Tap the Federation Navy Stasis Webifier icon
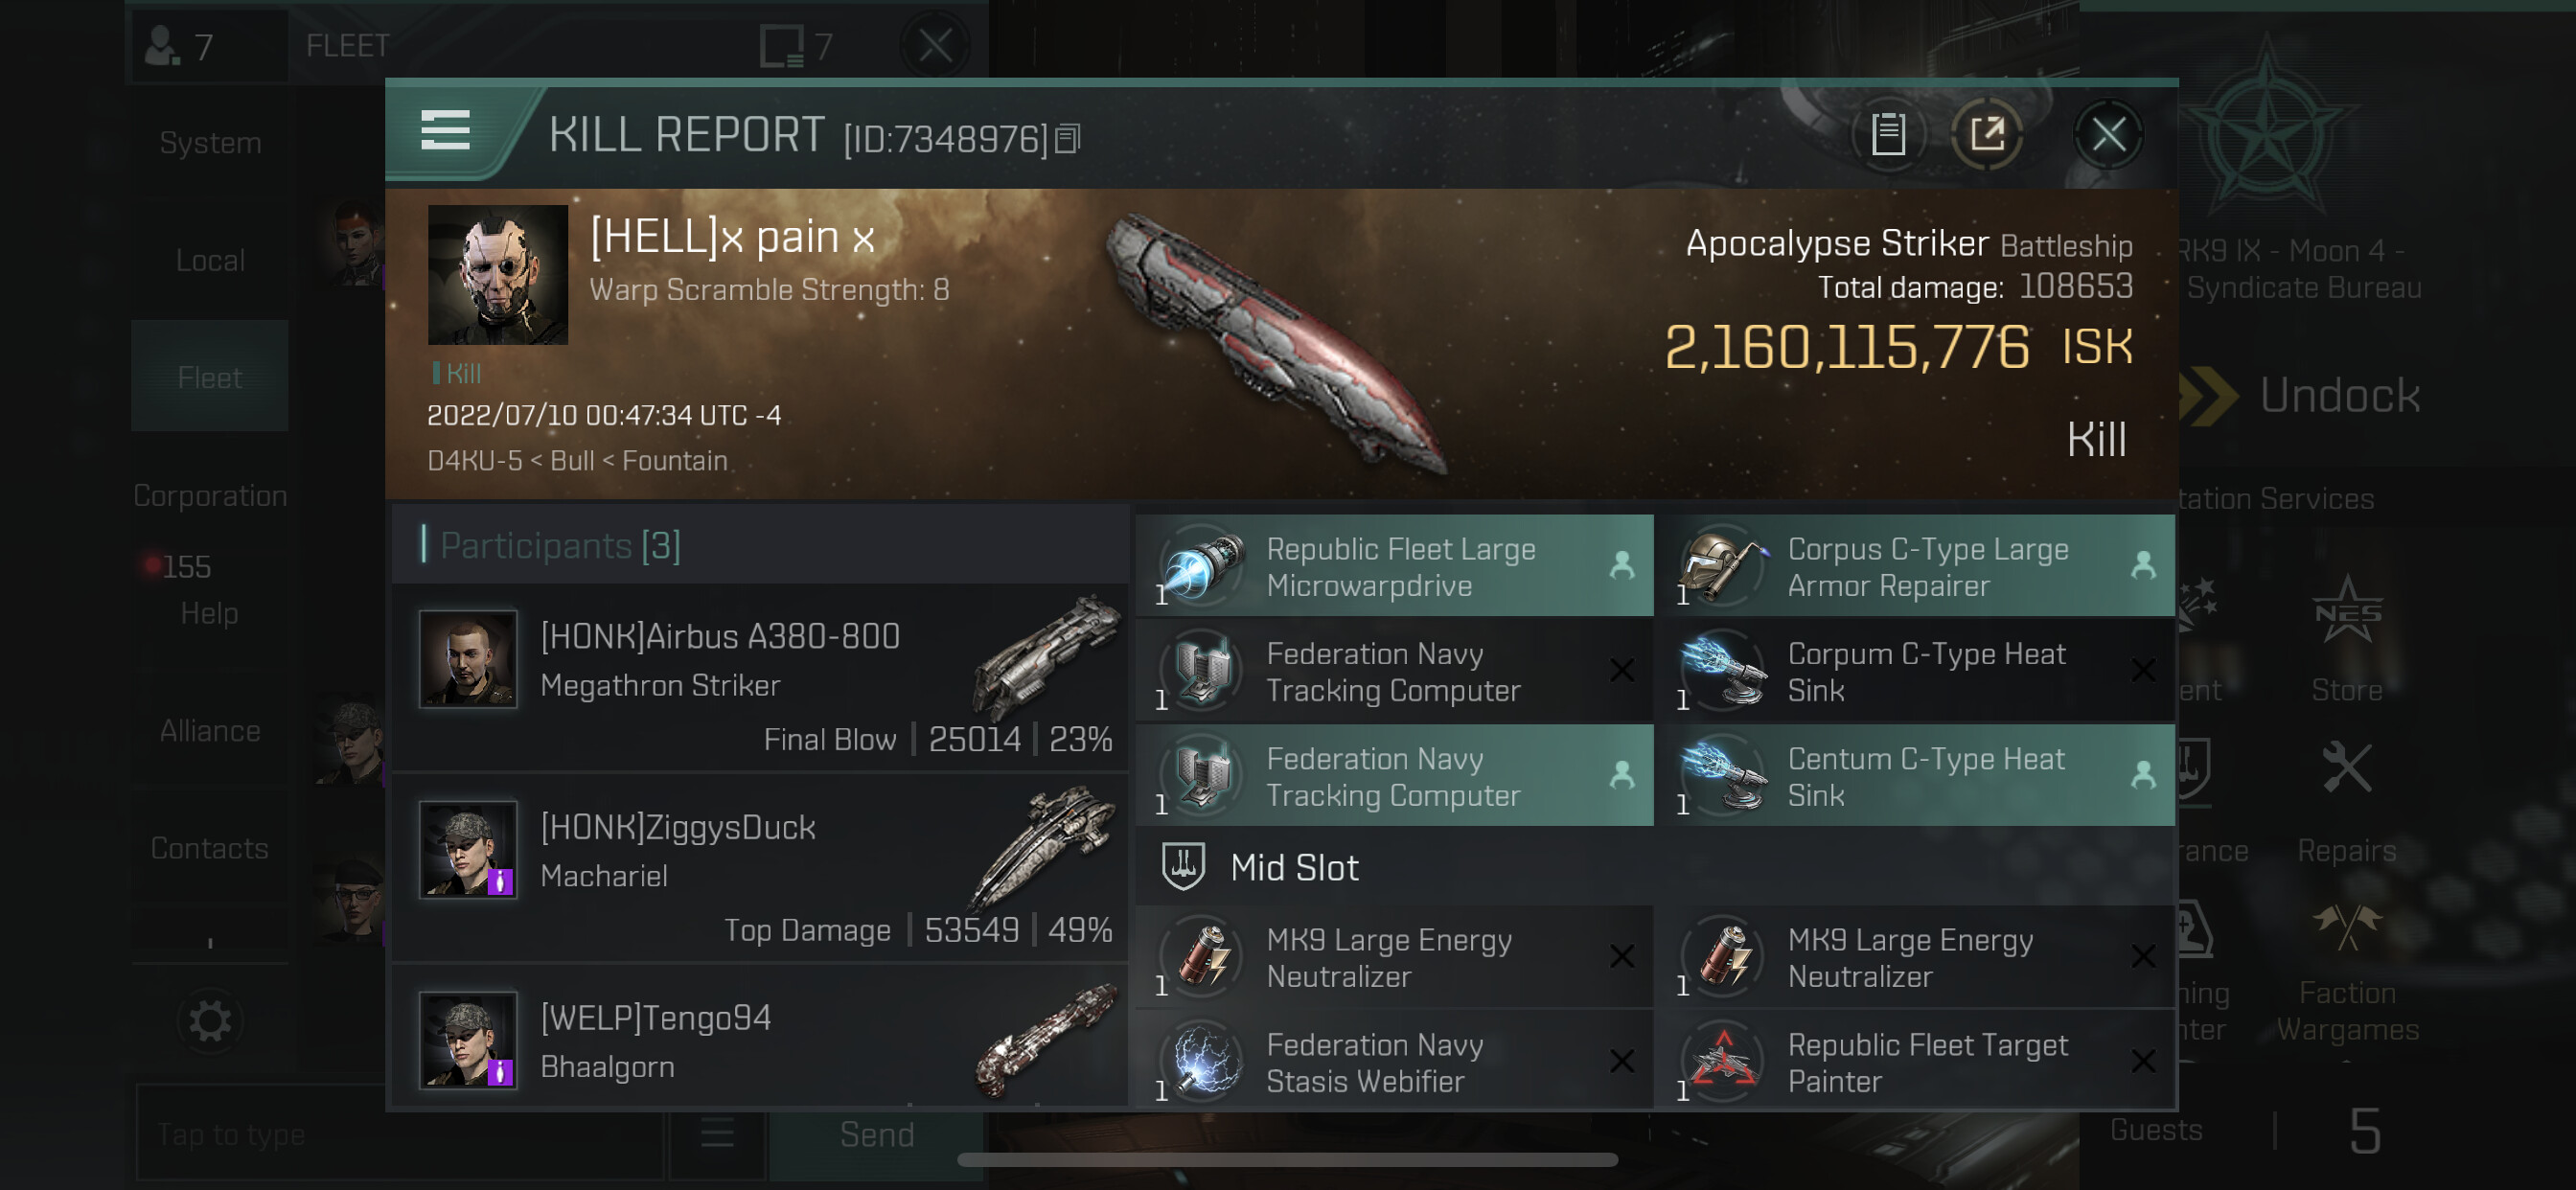Image resolution: width=2576 pixels, height=1190 pixels. tap(1204, 1061)
